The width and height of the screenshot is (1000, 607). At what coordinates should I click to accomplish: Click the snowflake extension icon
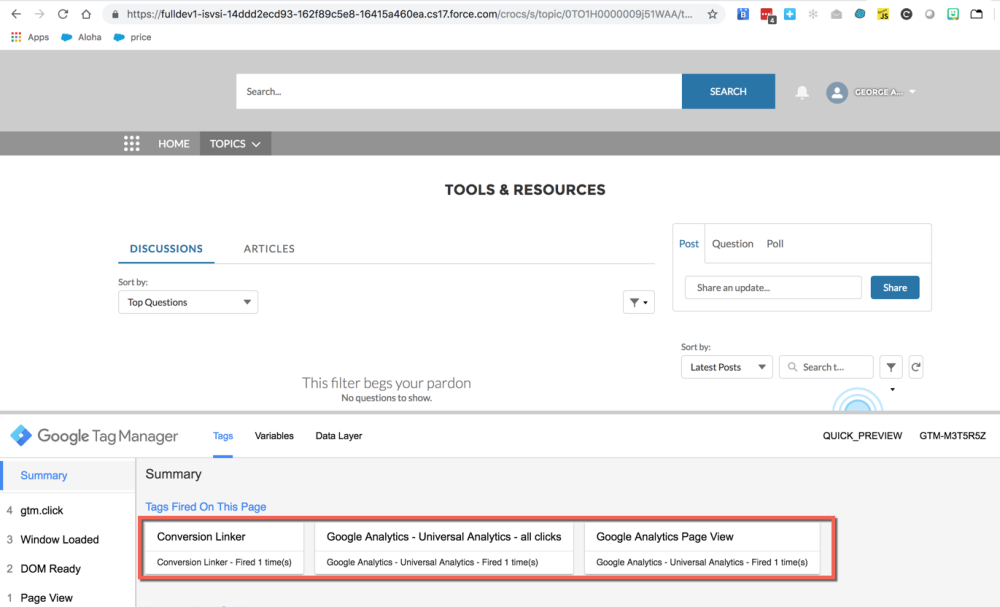(x=813, y=14)
